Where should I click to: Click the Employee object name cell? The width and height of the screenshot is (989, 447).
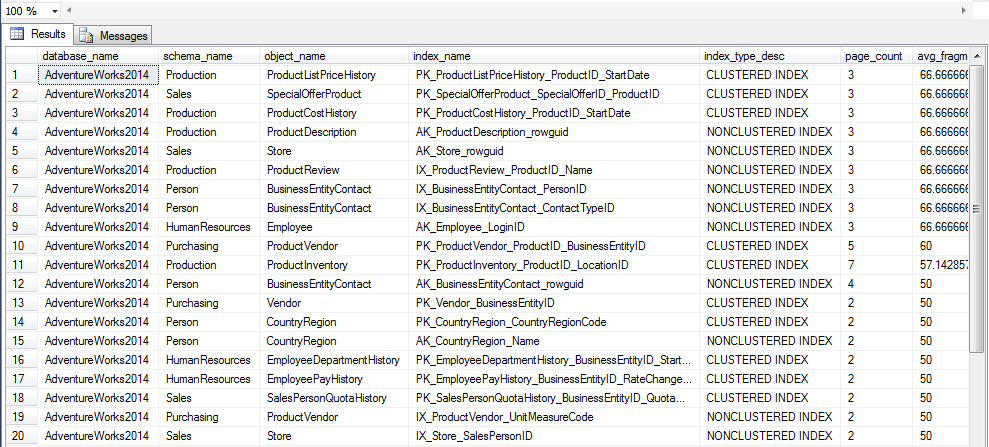(334, 226)
